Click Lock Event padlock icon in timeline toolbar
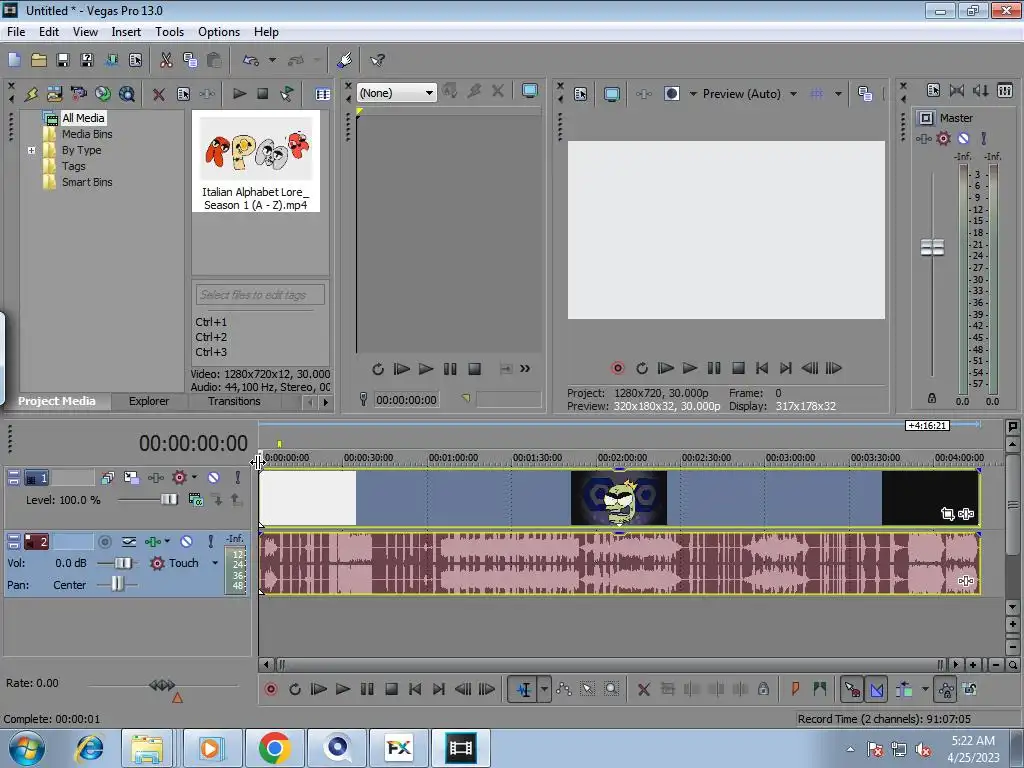1024x768 pixels. (763, 689)
